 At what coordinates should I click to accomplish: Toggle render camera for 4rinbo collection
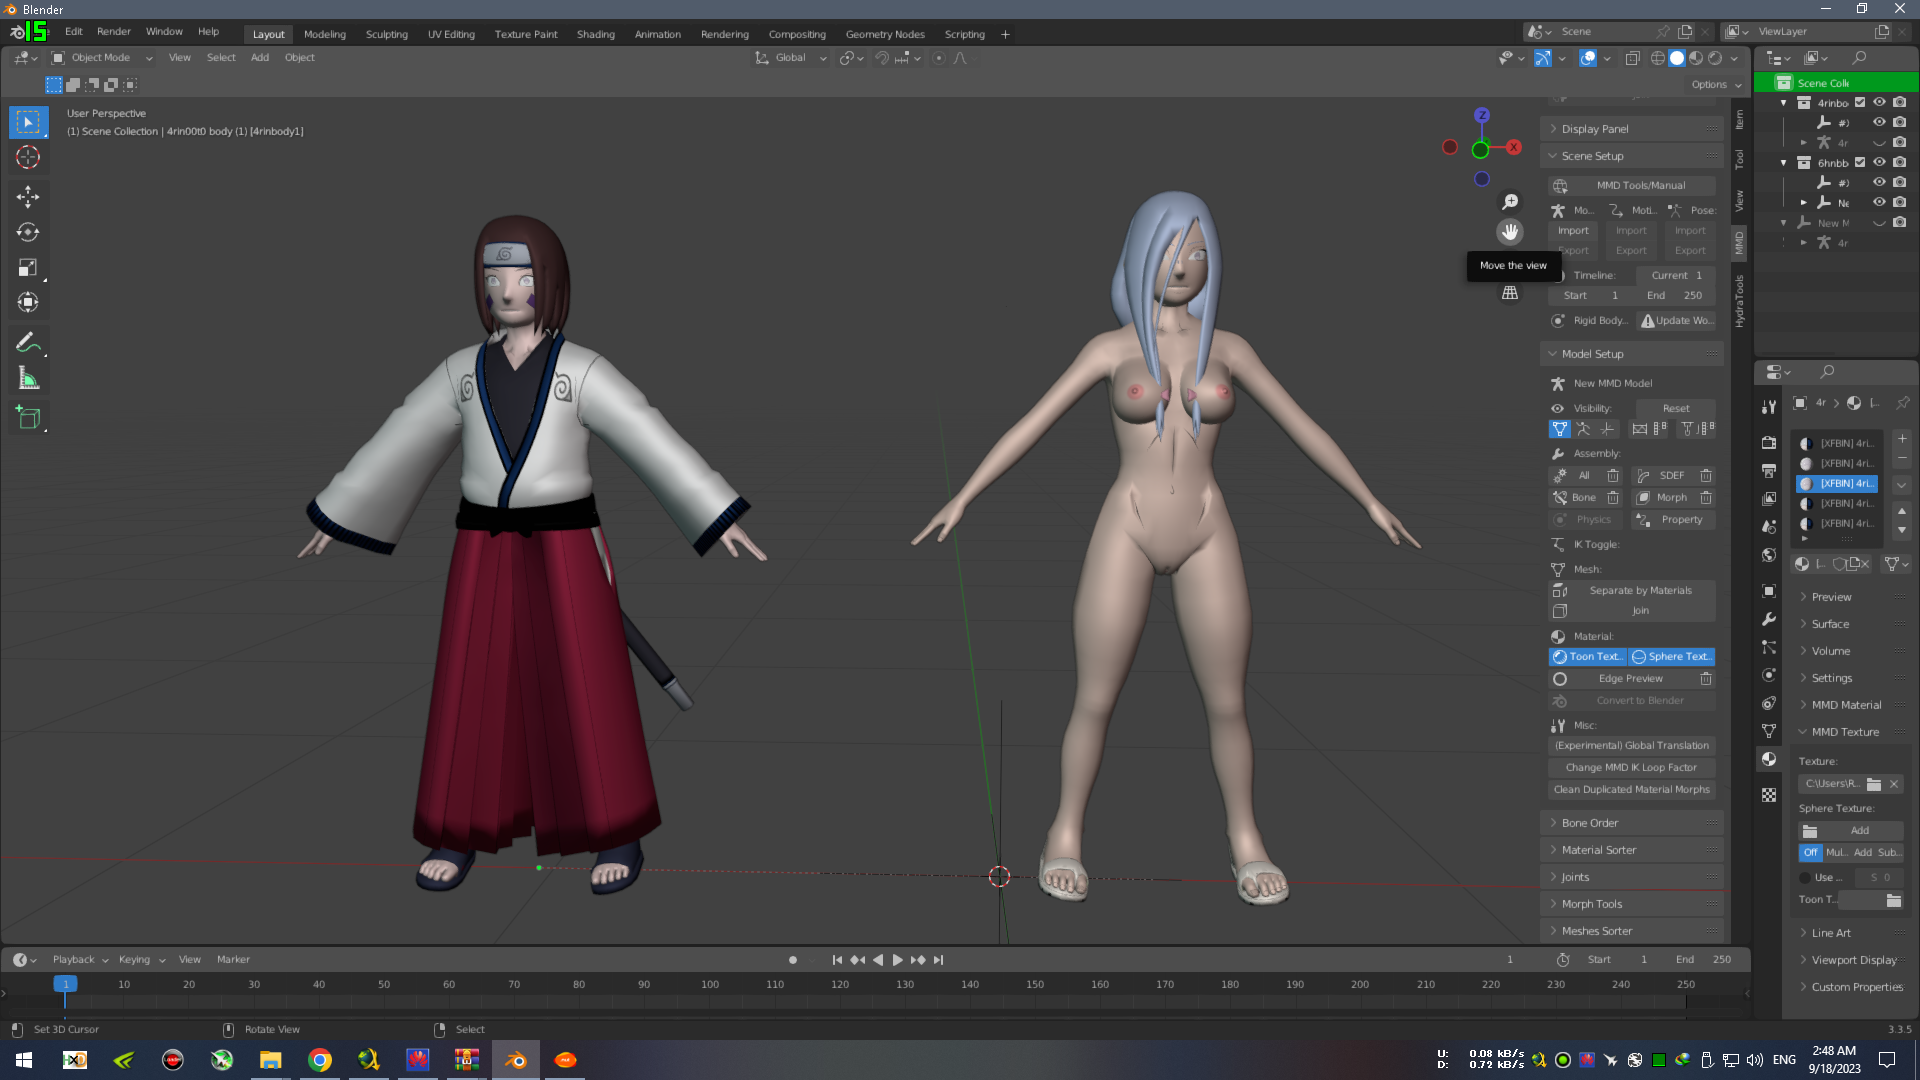(1899, 102)
